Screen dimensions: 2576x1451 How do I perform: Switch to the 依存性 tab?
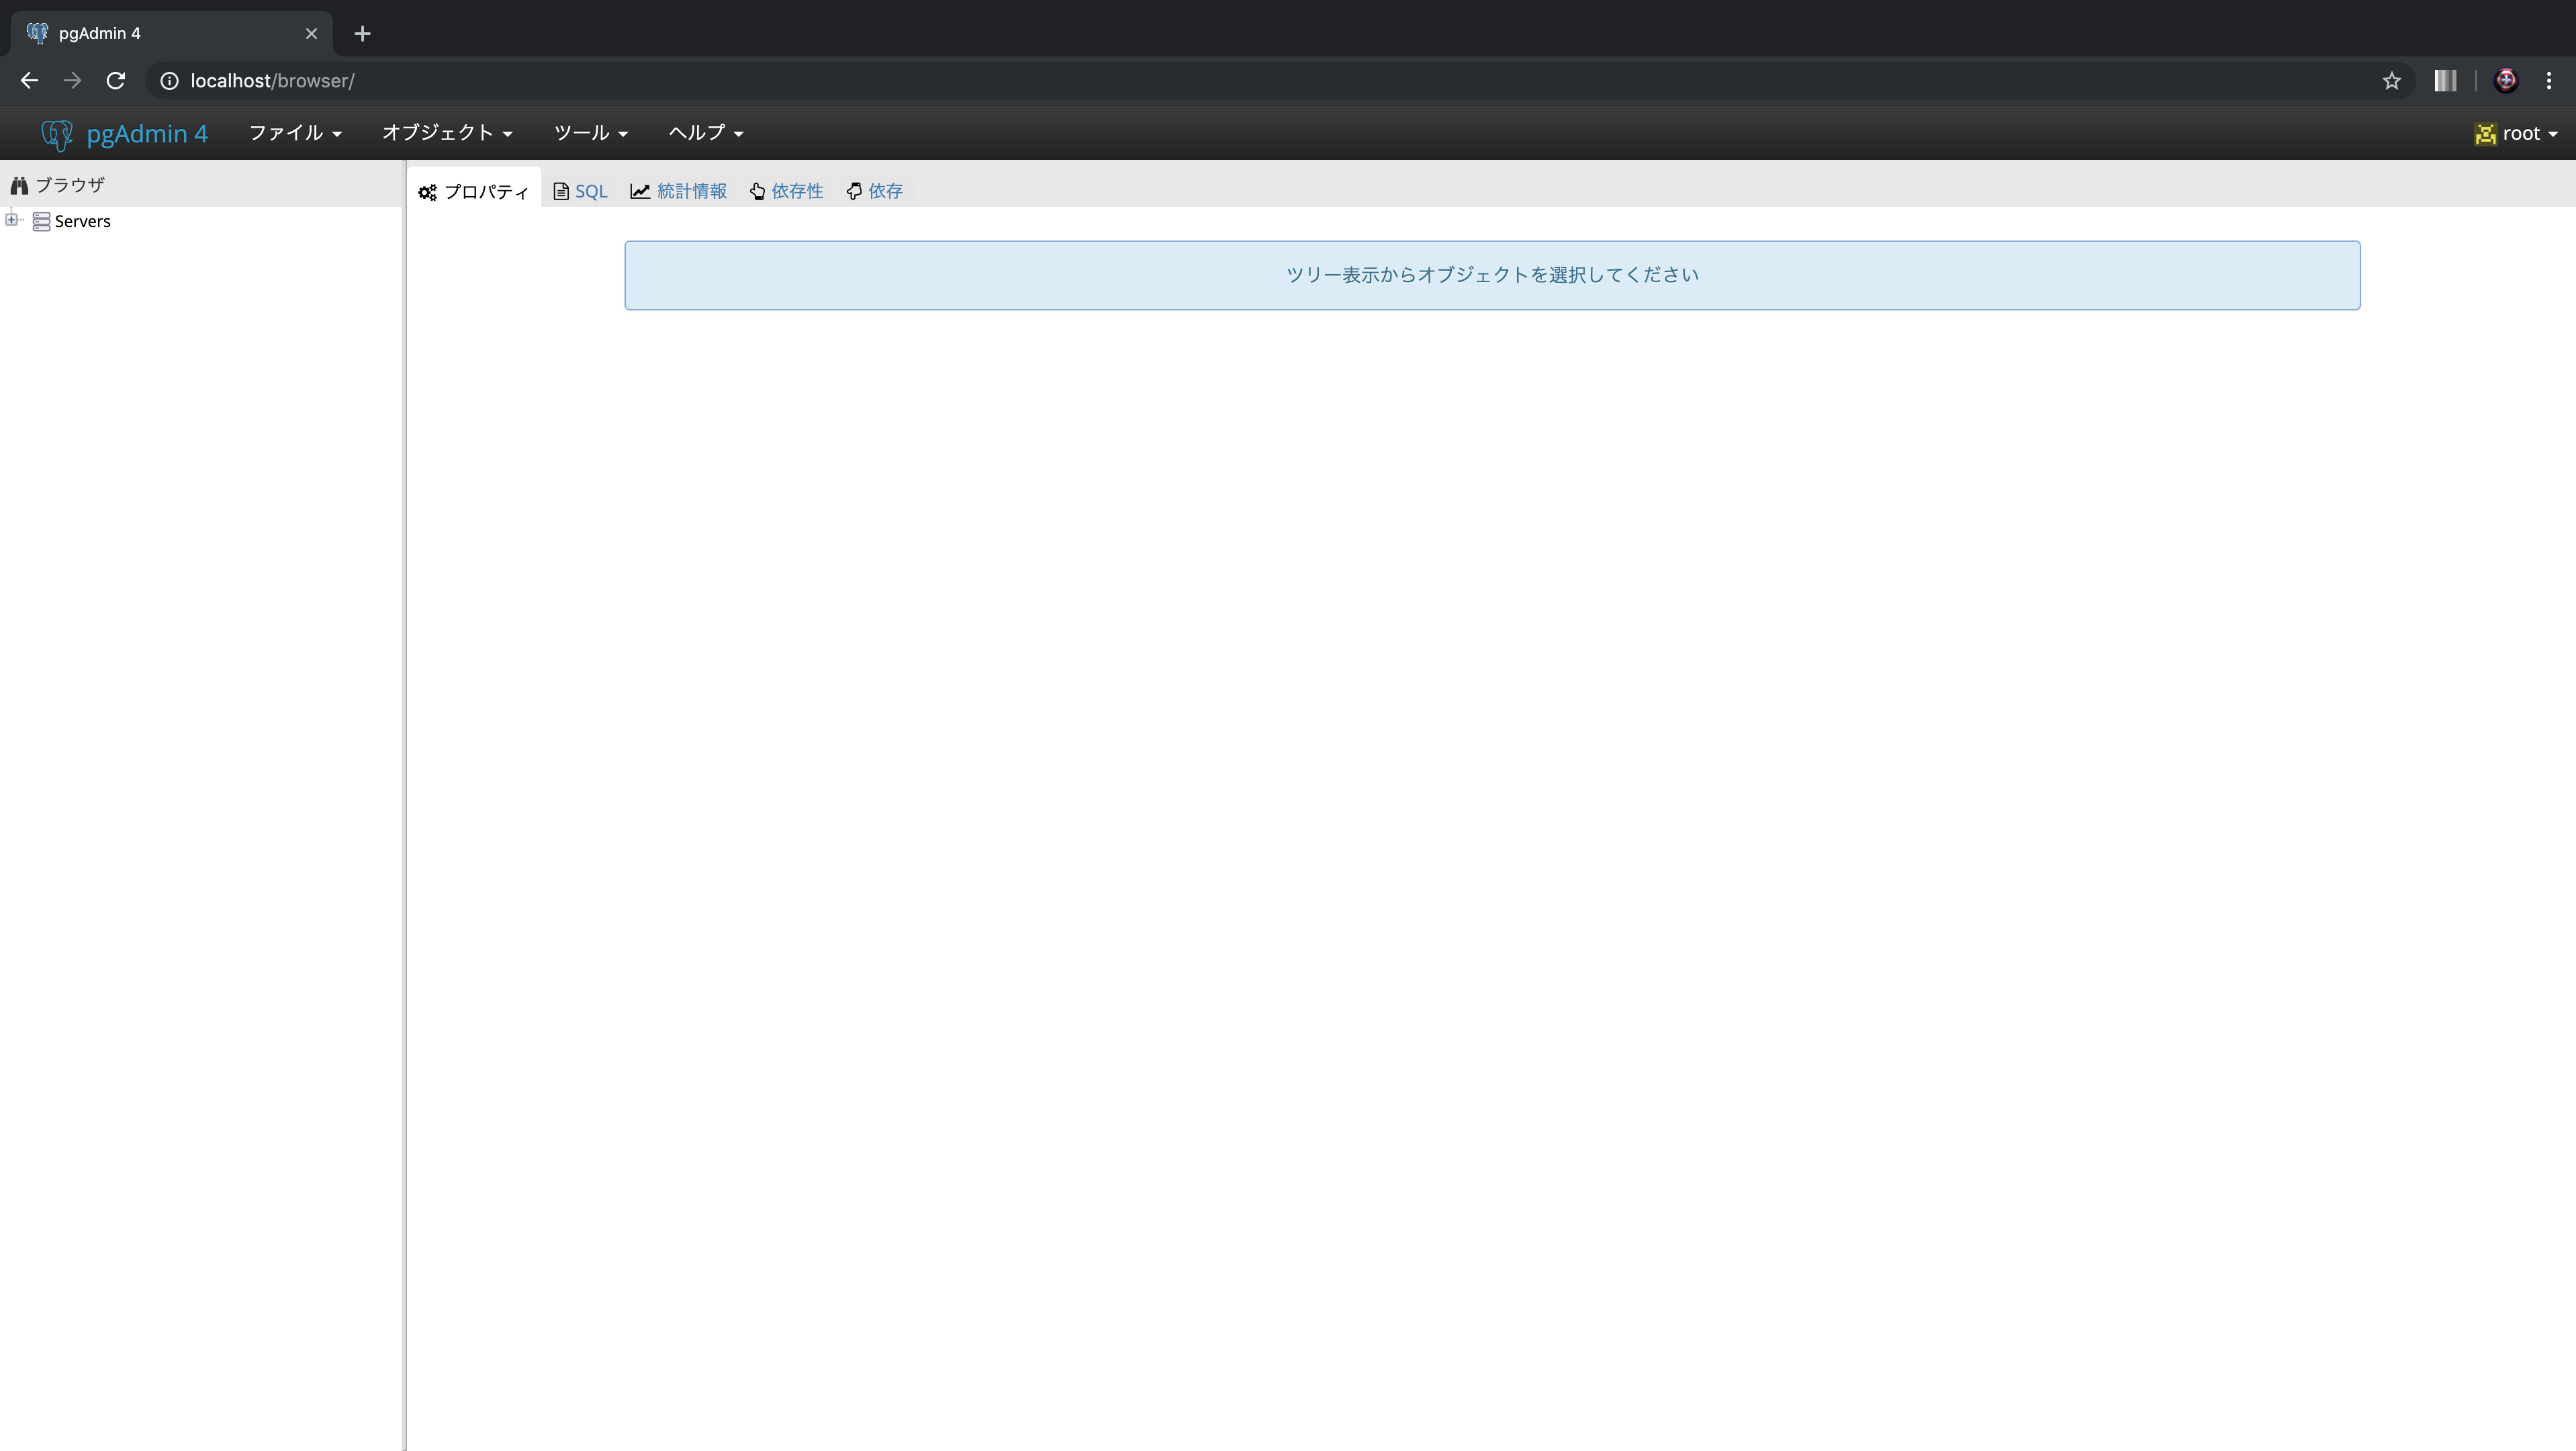point(787,191)
